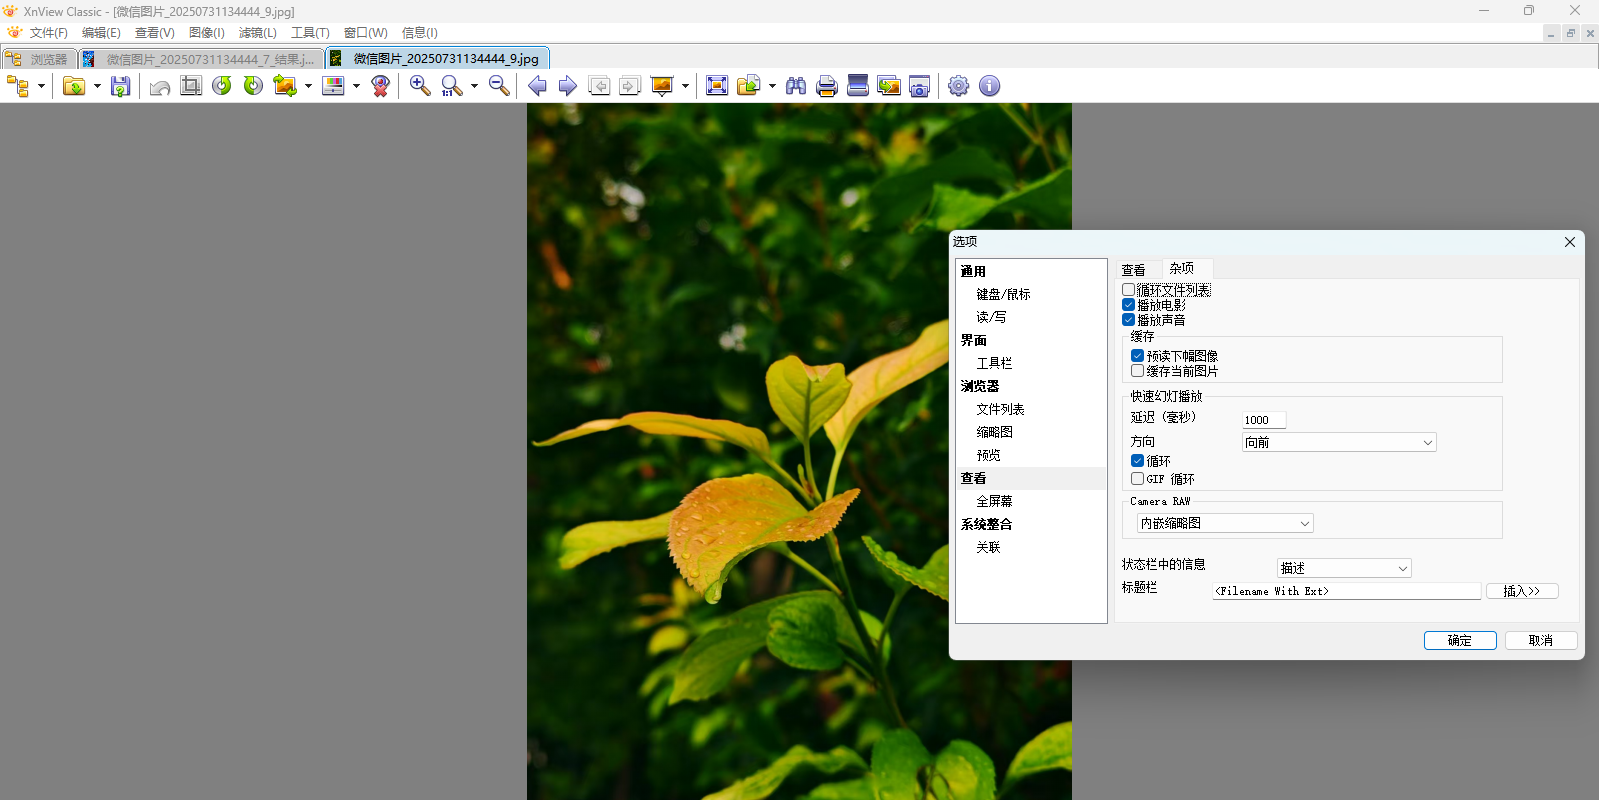Expand the Camera RAW 内嵌缩略图 dropdown
The image size is (1599, 800).
1224,523
